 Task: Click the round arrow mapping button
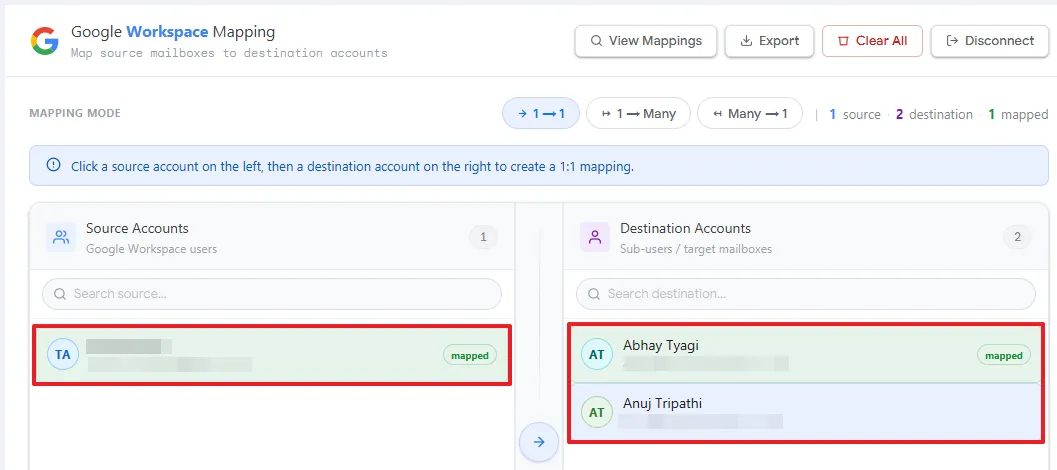(539, 442)
